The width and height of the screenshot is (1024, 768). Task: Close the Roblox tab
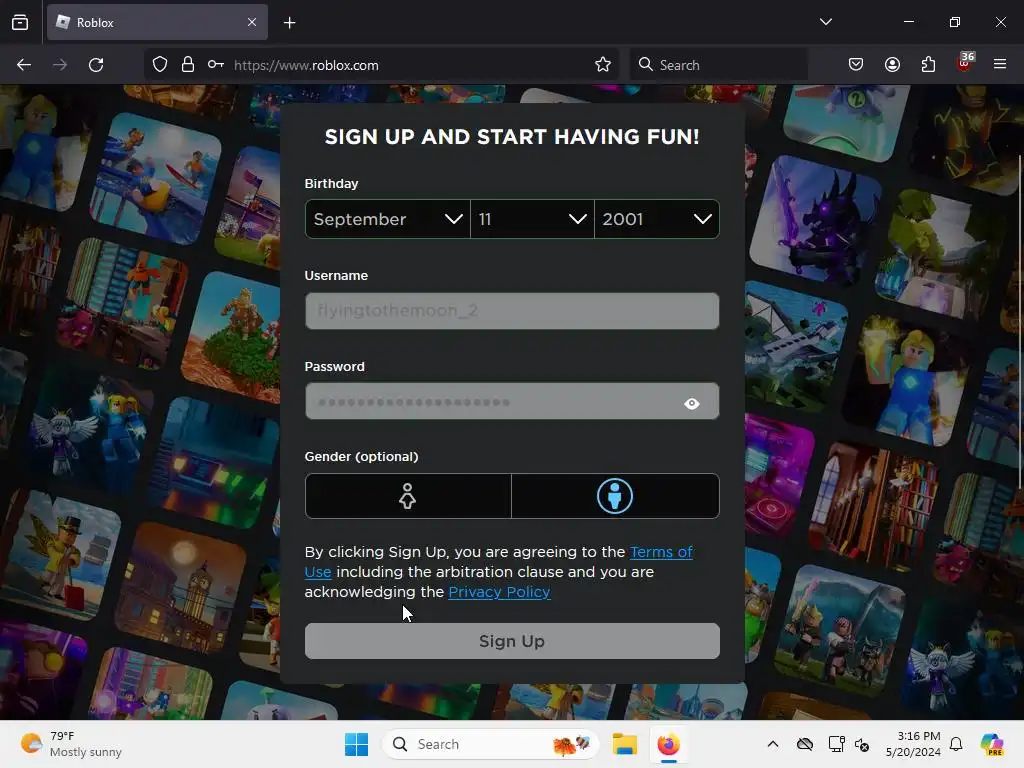coord(252,22)
